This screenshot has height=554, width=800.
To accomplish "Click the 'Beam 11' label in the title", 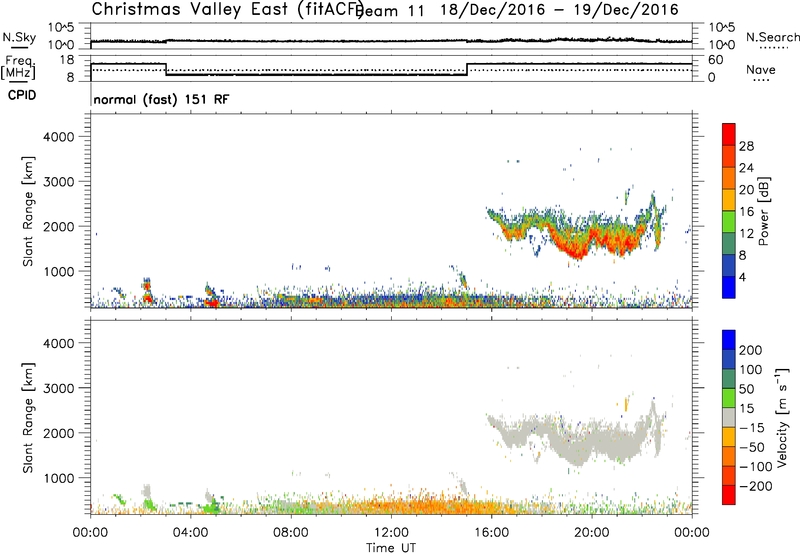I will pos(391,10).
